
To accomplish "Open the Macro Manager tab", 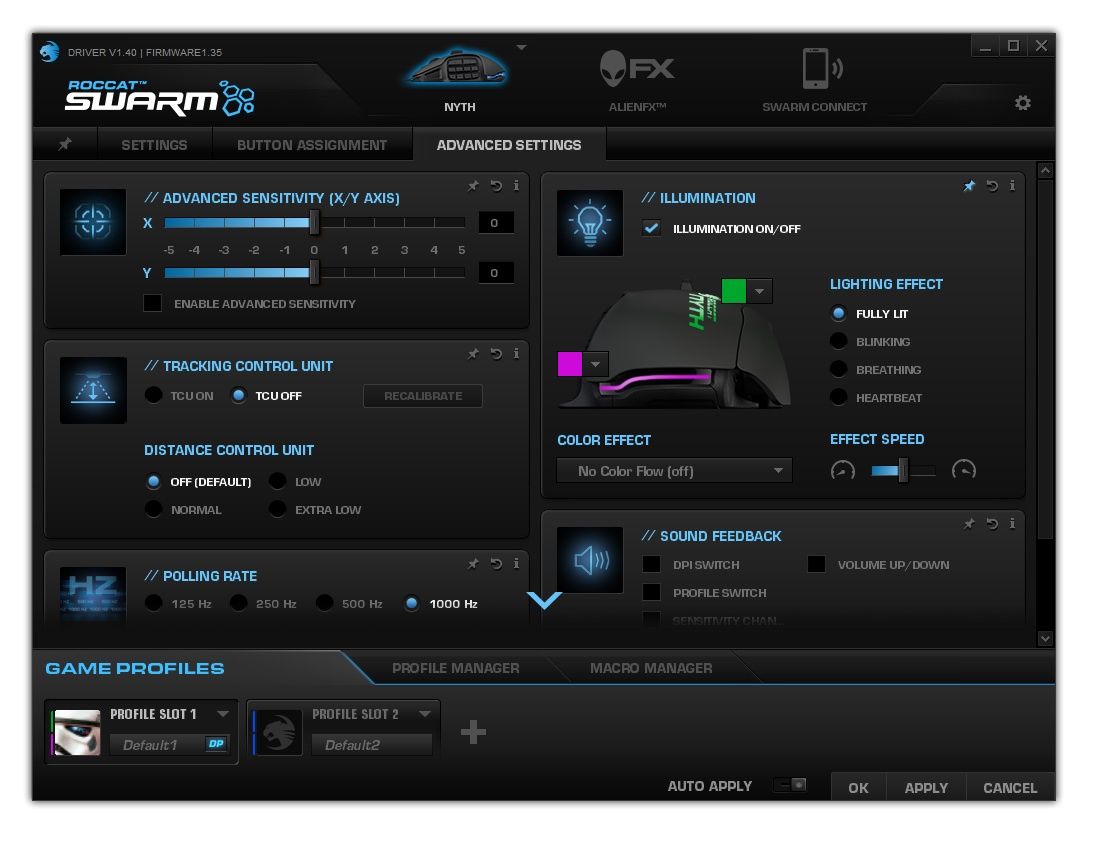I will (651, 668).
